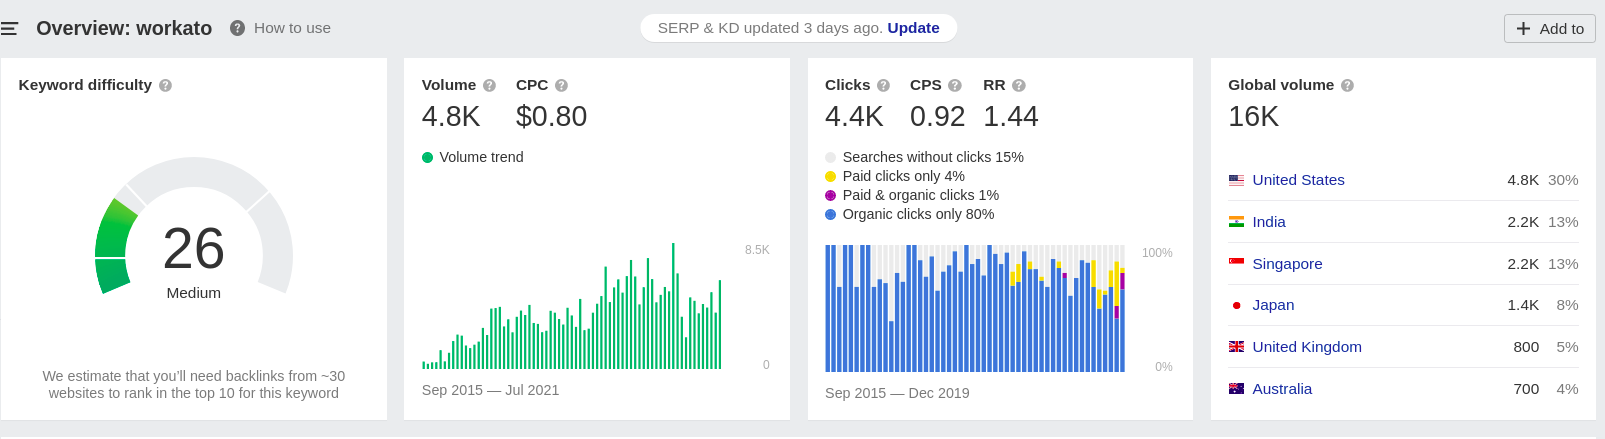Click Sep 2015 — Jul 2021 date range

click(x=490, y=390)
